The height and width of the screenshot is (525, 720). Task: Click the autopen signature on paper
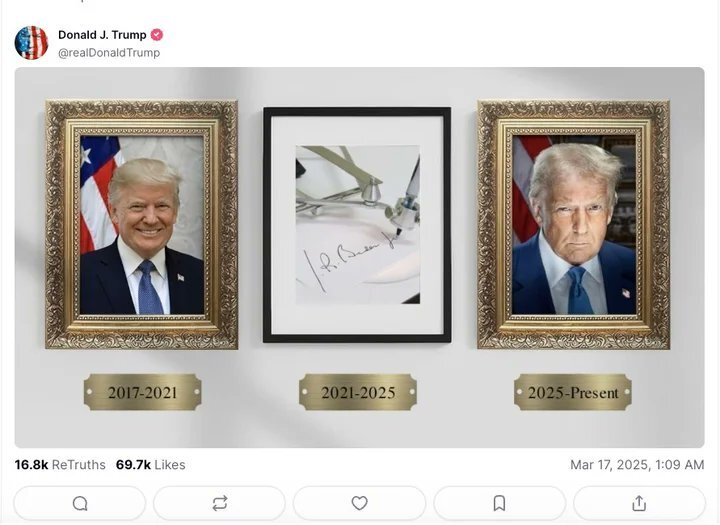click(349, 262)
